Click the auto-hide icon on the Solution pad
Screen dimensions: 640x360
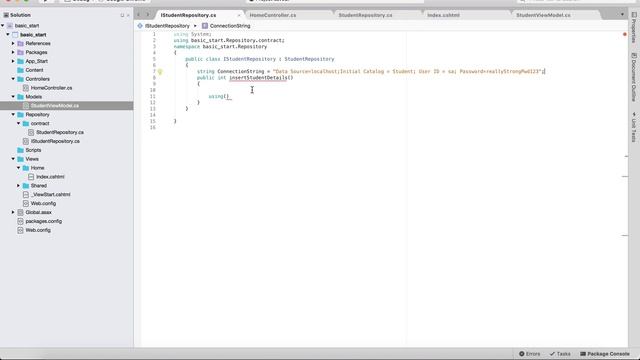point(122,15)
